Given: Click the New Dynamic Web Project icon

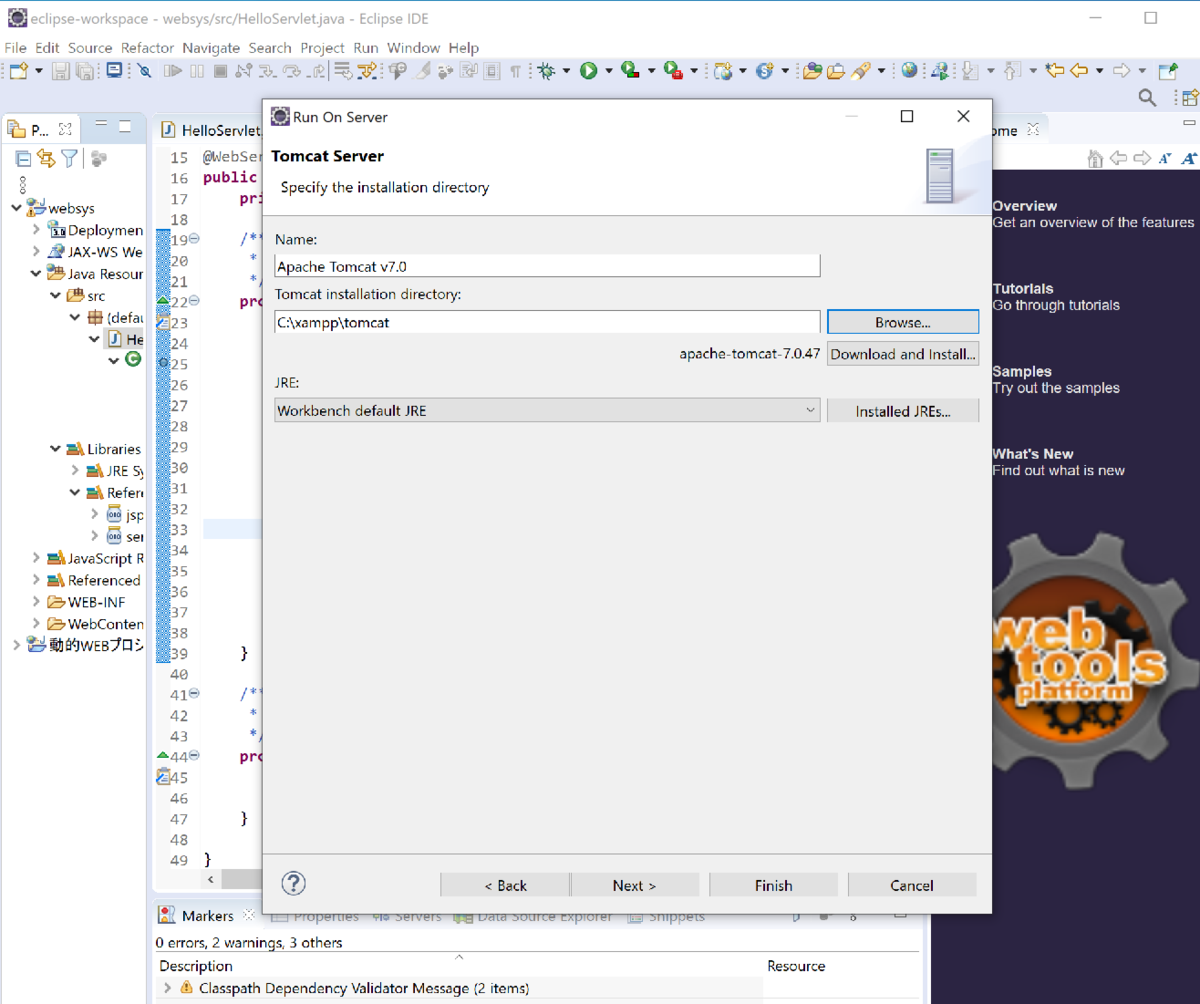Looking at the screenshot, I should (724, 71).
